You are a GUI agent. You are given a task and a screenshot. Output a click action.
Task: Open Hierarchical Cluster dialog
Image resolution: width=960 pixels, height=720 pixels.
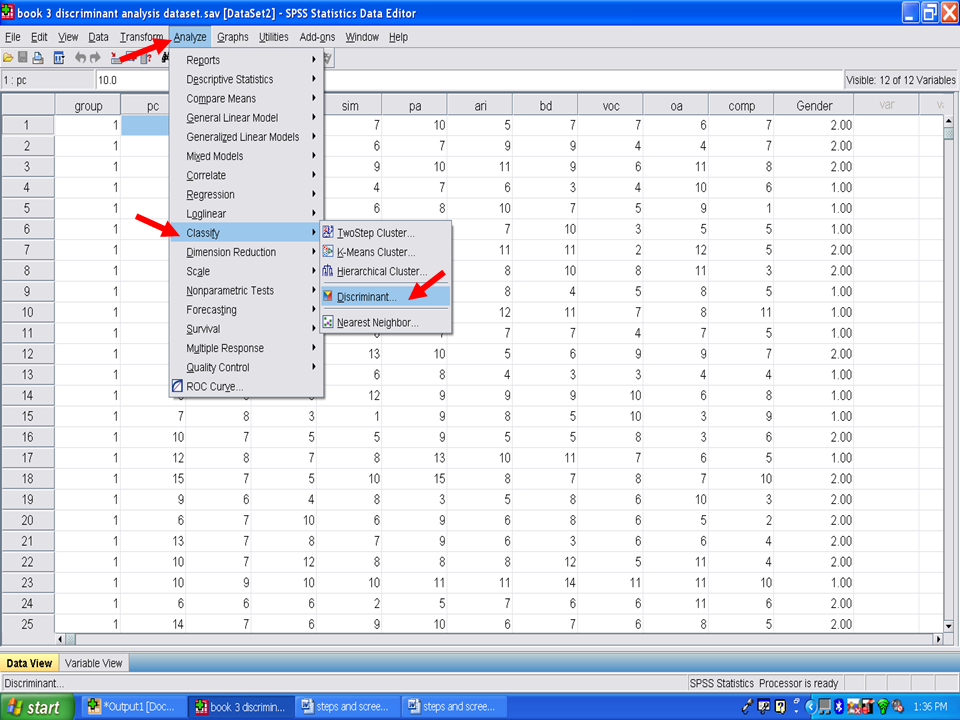point(381,271)
